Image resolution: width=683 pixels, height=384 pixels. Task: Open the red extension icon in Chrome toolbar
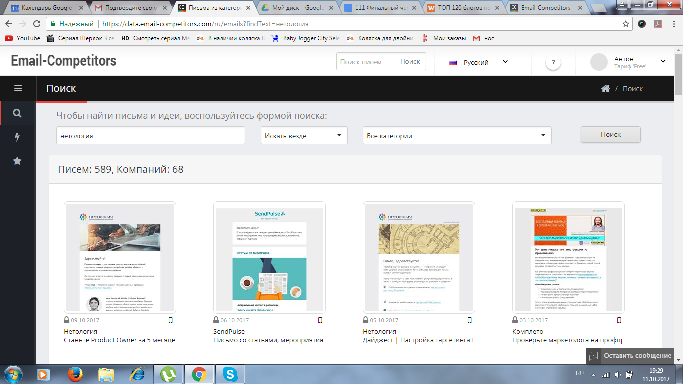pos(658,24)
